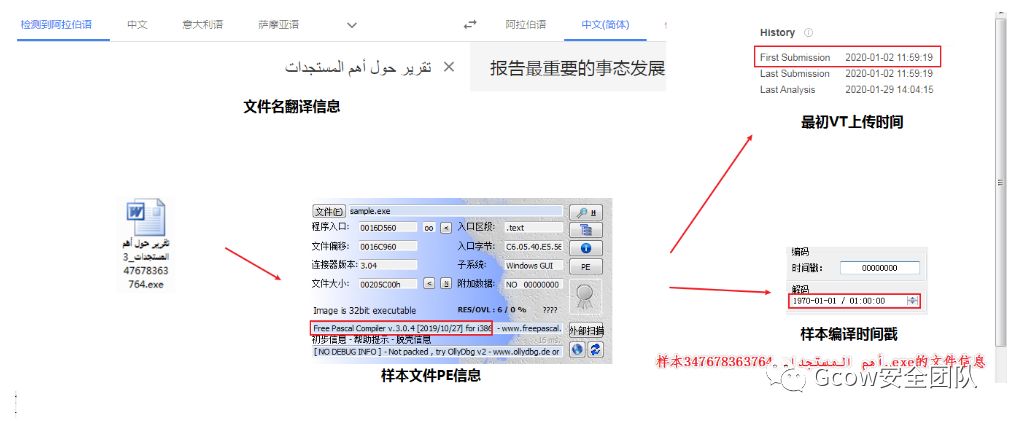Click the swap languages arrows icon
This screenshot has height=421, width=1010.
pyautogui.click(x=470, y=25)
